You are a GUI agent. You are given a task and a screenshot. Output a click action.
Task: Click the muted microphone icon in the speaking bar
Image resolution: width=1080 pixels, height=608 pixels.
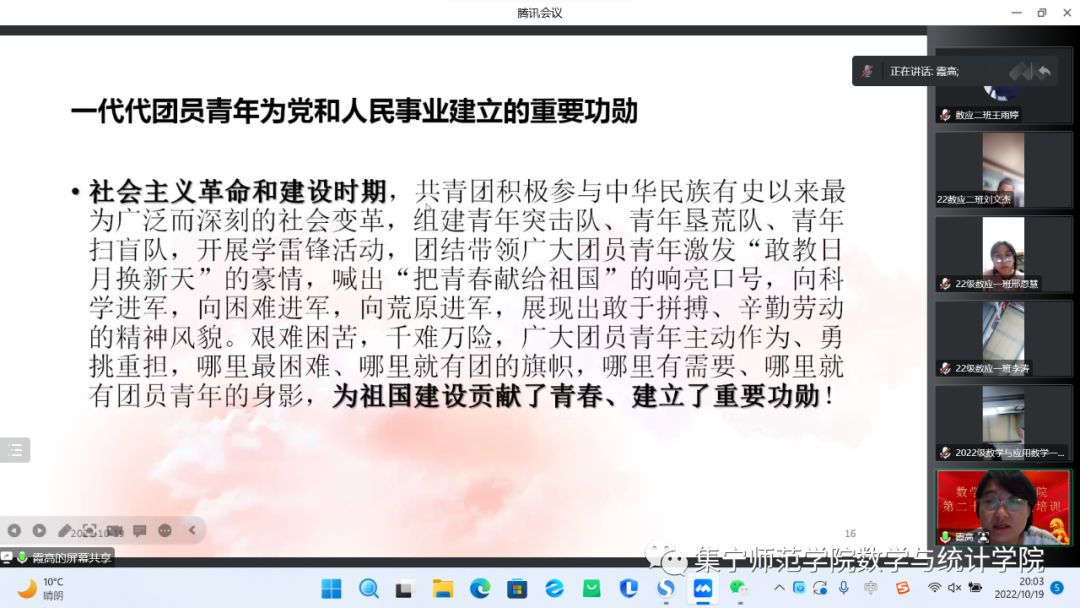click(x=869, y=71)
